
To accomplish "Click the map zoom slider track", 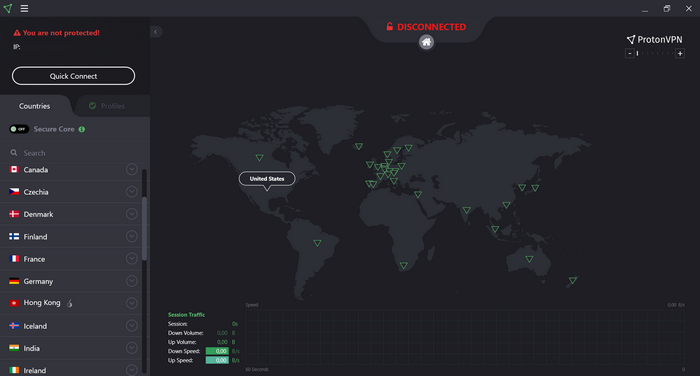I will [x=655, y=54].
